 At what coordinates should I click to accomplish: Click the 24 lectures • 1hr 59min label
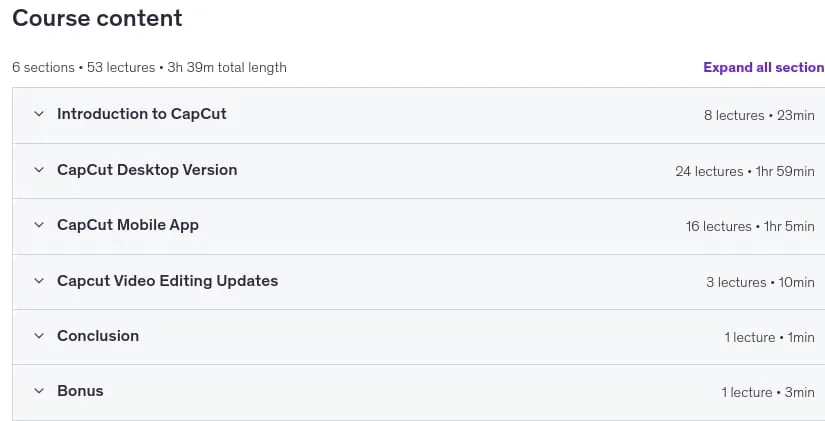[x=745, y=171]
